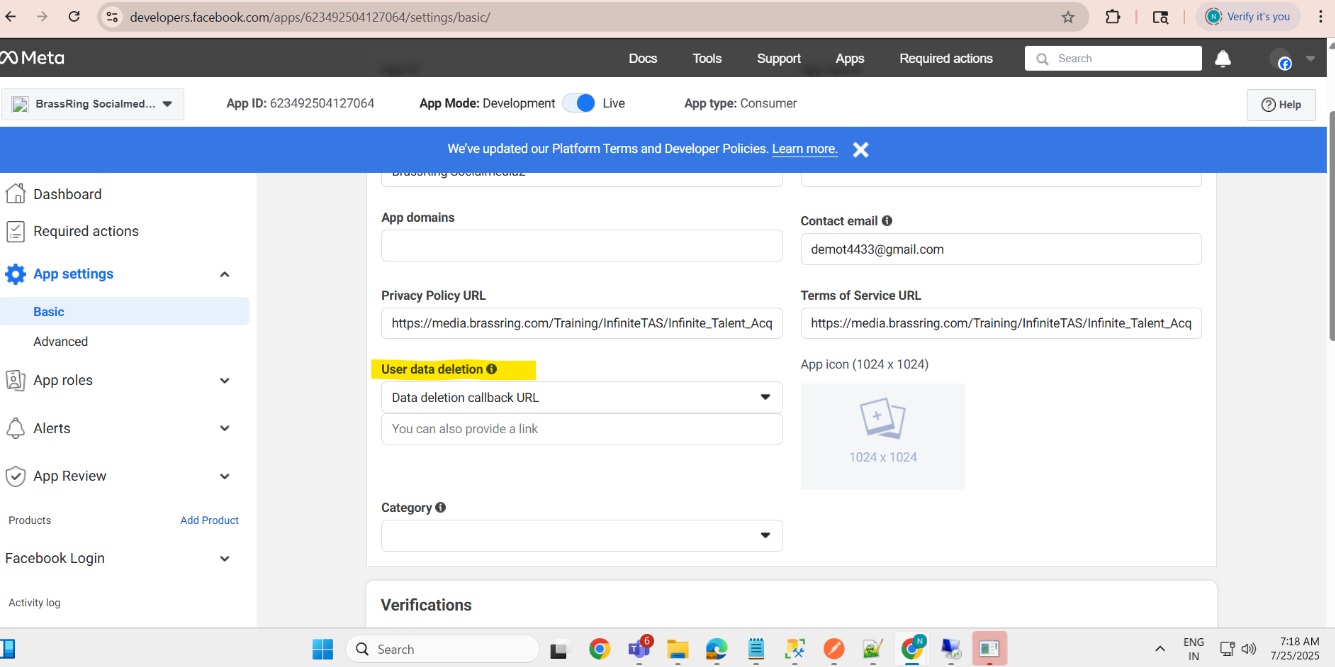This screenshot has width=1335, height=667.
Task: Open the Category dropdown
Action: (x=582, y=536)
